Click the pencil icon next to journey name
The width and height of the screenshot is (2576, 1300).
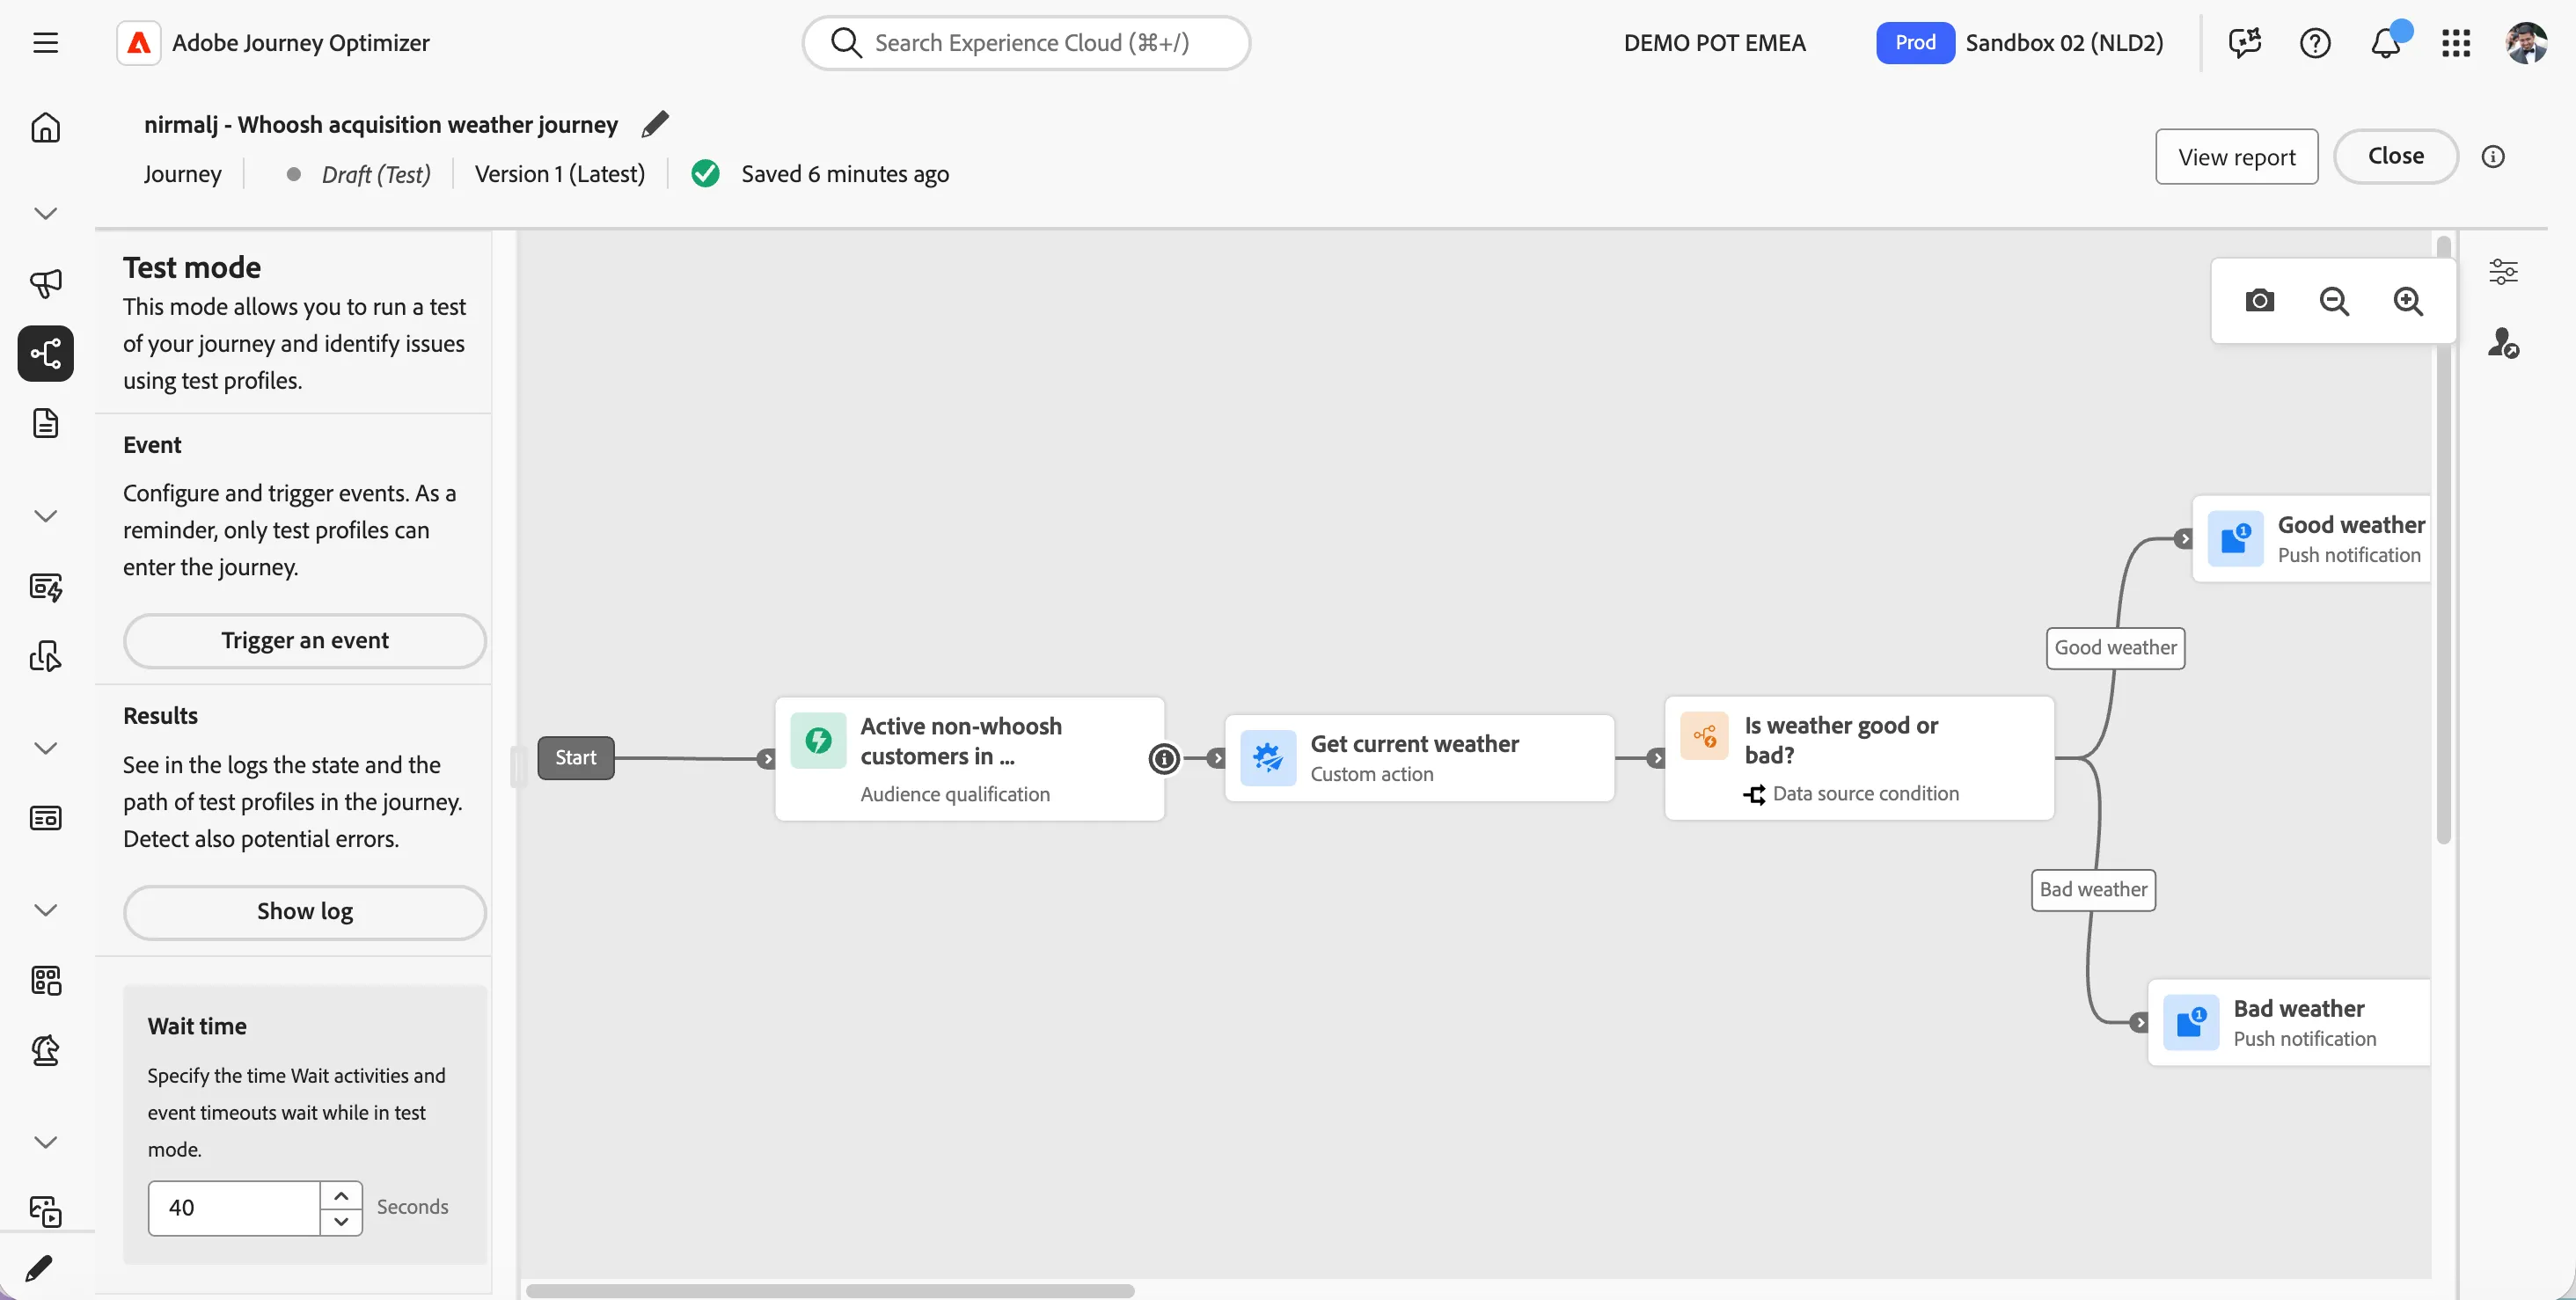pyautogui.click(x=655, y=124)
